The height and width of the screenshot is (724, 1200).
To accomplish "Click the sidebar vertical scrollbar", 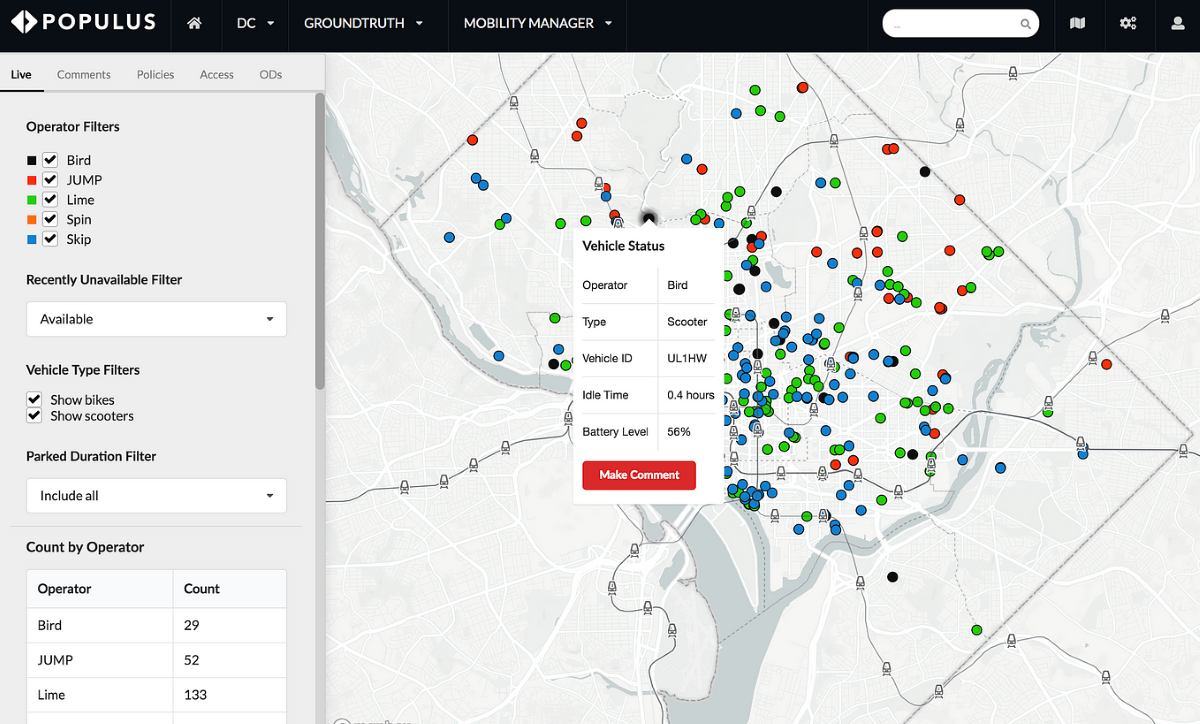I will pos(320,240).
